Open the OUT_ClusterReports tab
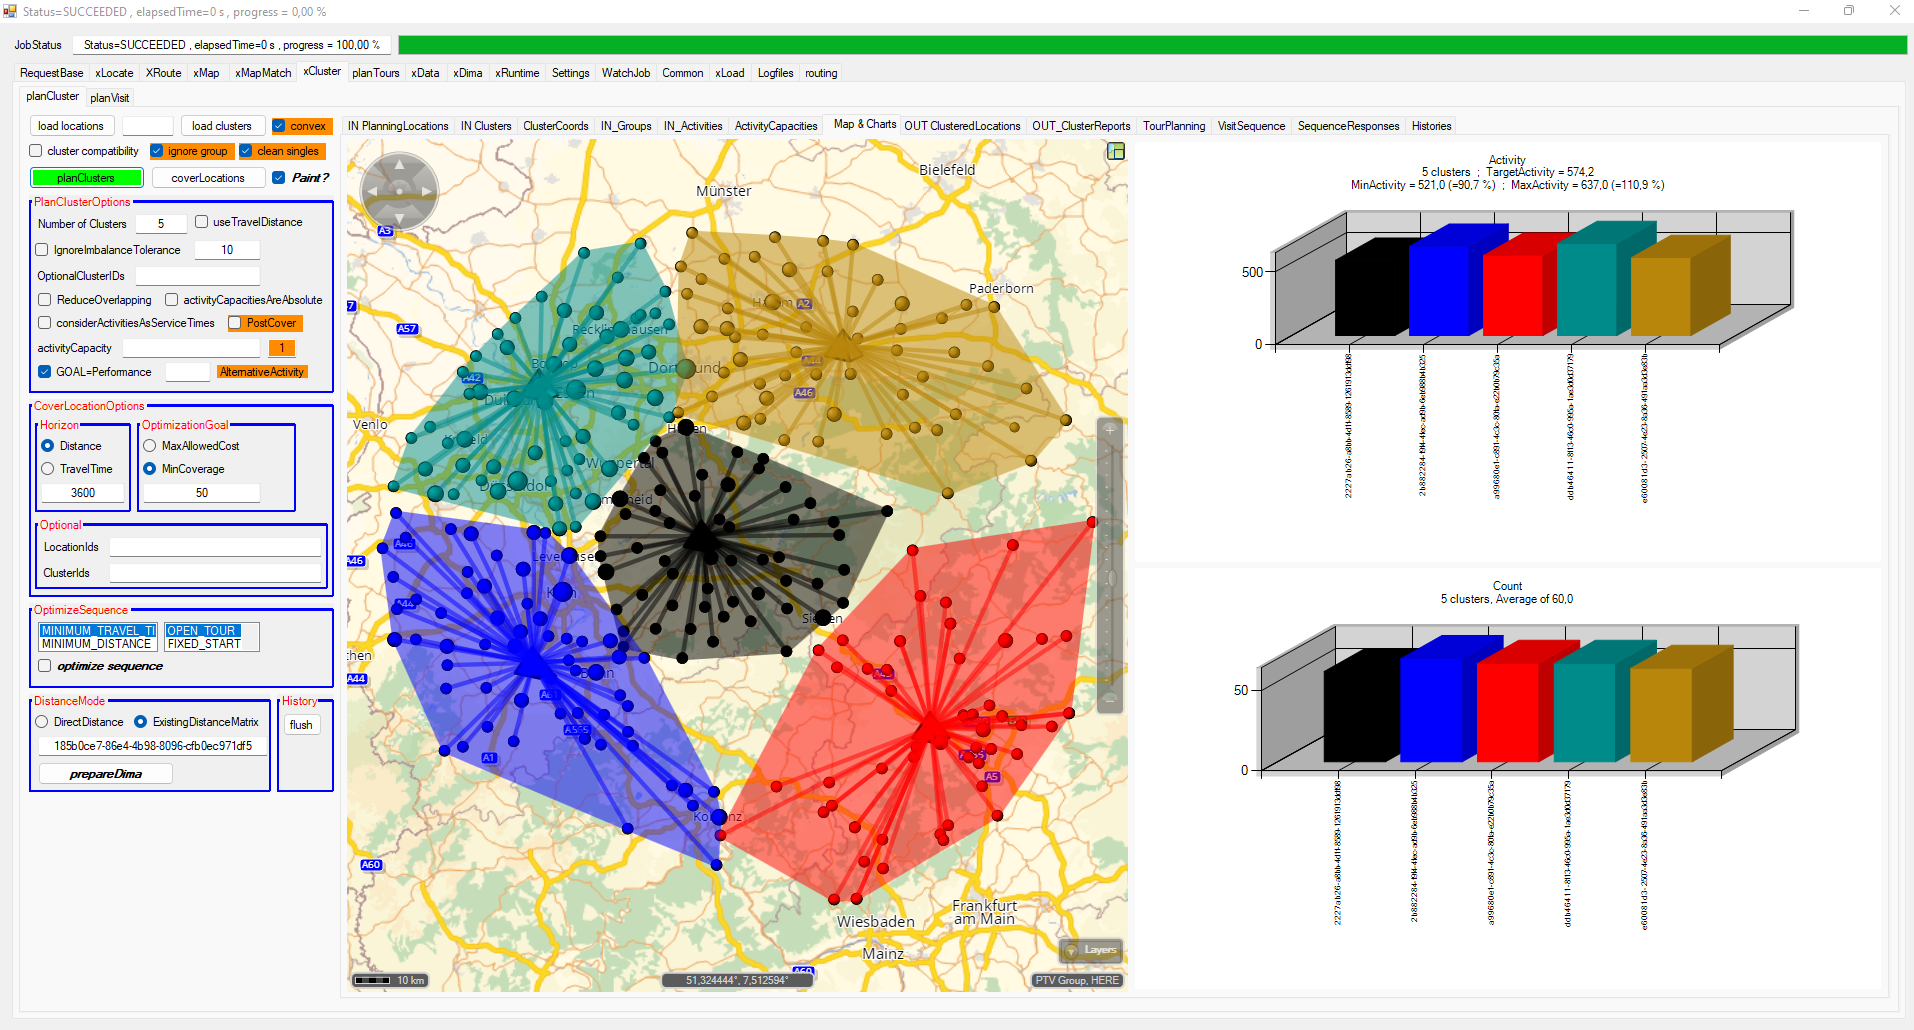Viewport: 1914px width, 1030px height. pyautogui.click(x=1080, y=126)
